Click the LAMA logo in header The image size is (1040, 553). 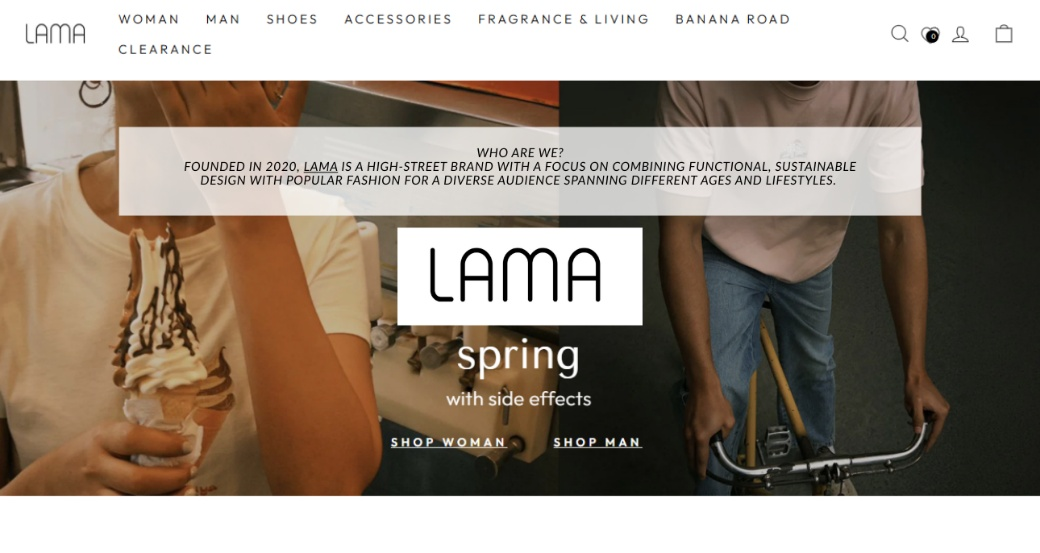(56, 34)
